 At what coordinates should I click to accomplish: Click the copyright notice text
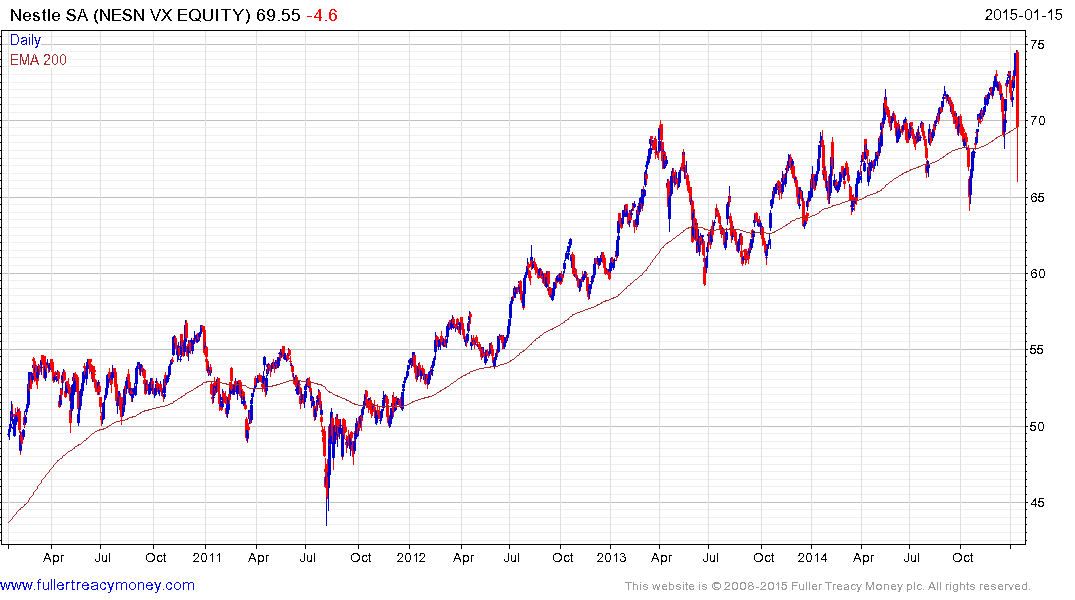point(828,586)
